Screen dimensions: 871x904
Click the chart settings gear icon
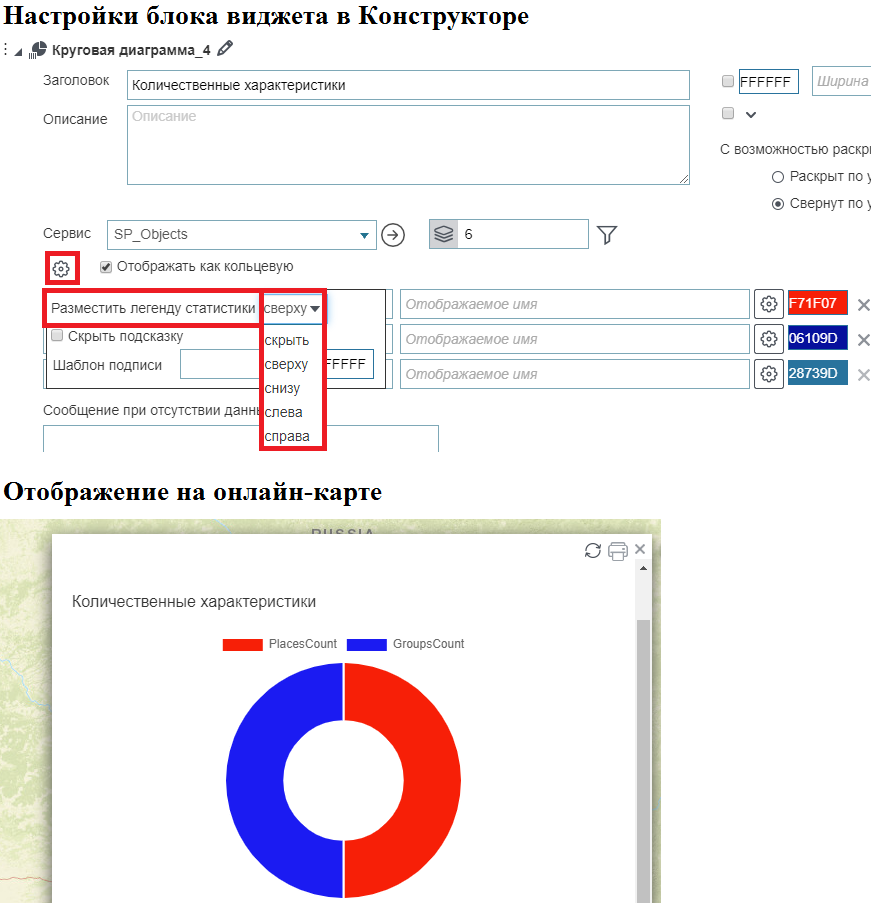[x=61, y=268]
